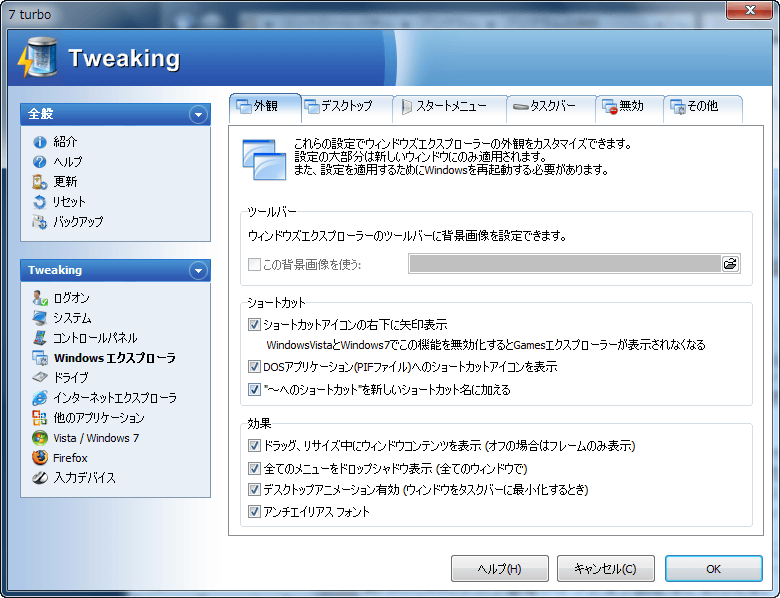Close the 7 turbo window

tap(750, 10)
